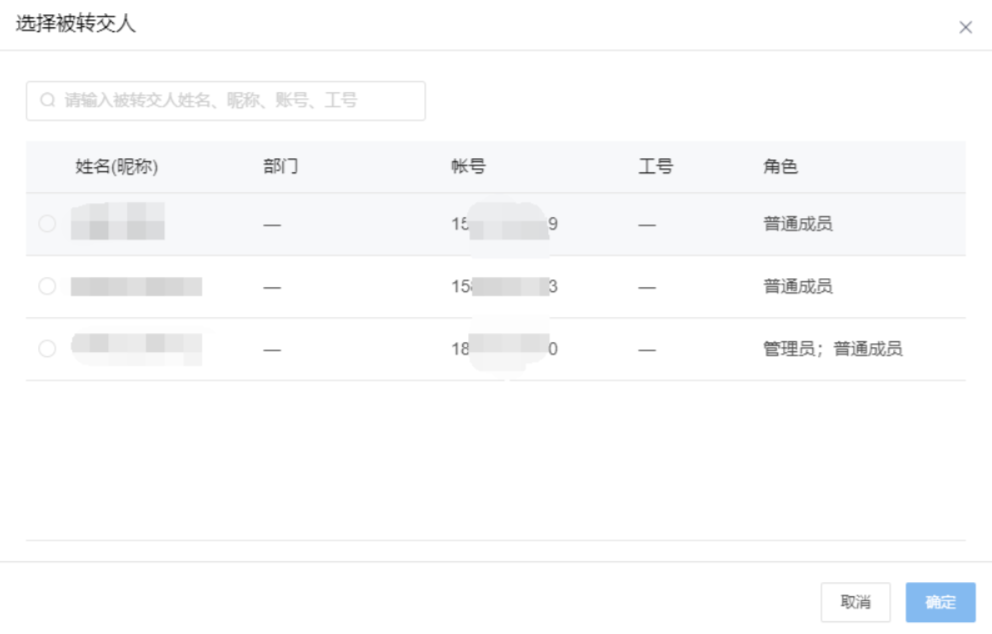Click the 确定 button
992x634 pixels.
click(940, 602)
